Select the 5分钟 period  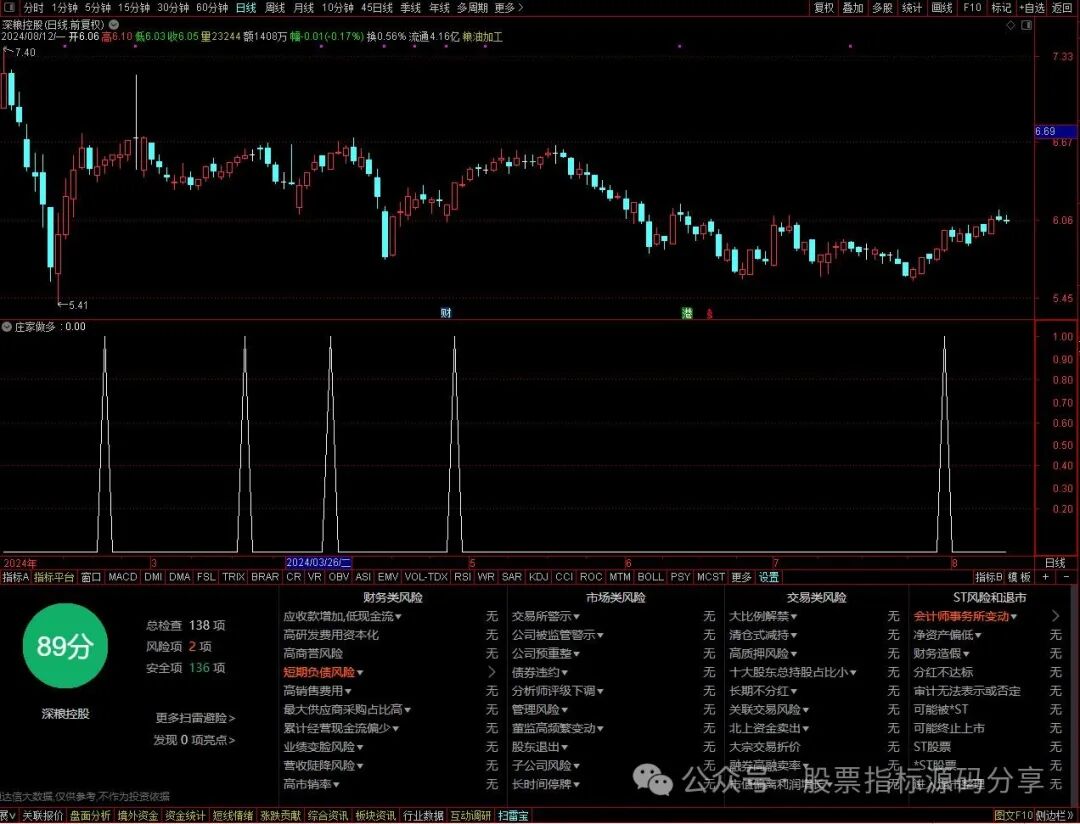pyautogui.click(x=98, y=8)
